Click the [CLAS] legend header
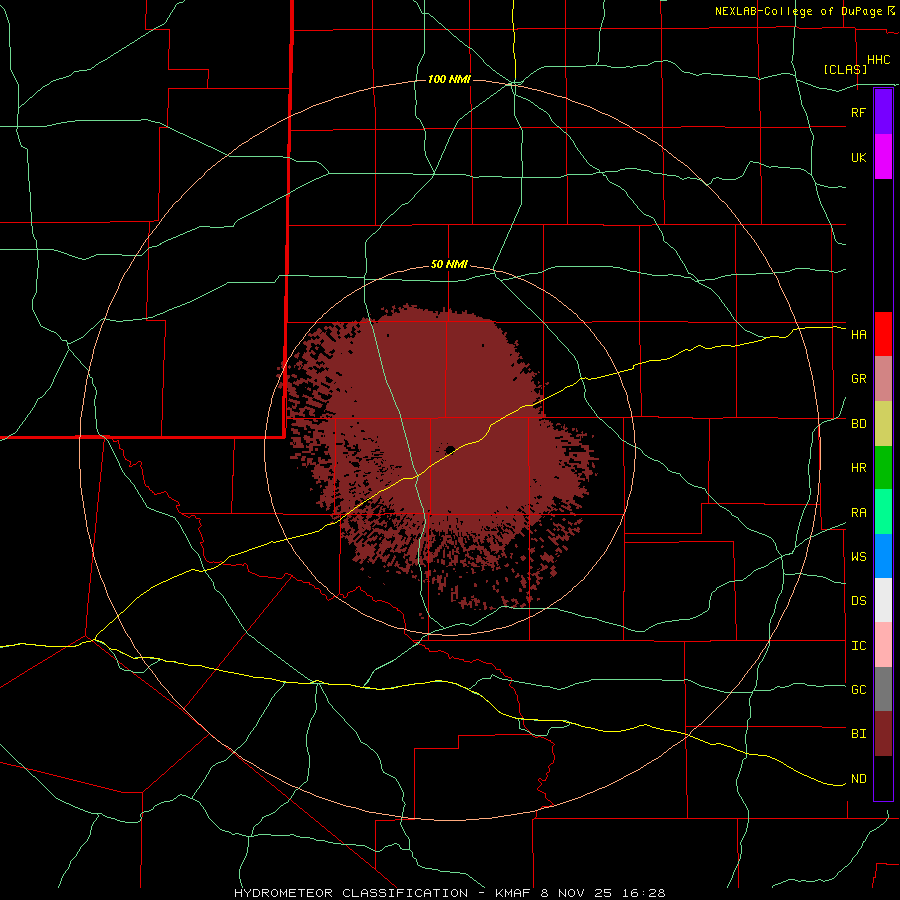The image size is (900, 900). 845,69
